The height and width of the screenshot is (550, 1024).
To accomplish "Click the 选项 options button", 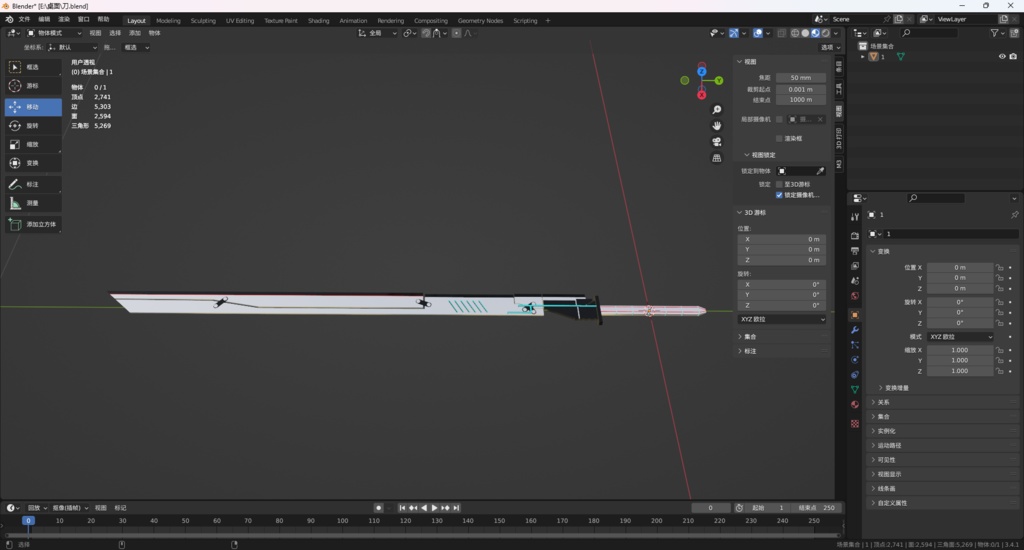I will tap(830, 48).
